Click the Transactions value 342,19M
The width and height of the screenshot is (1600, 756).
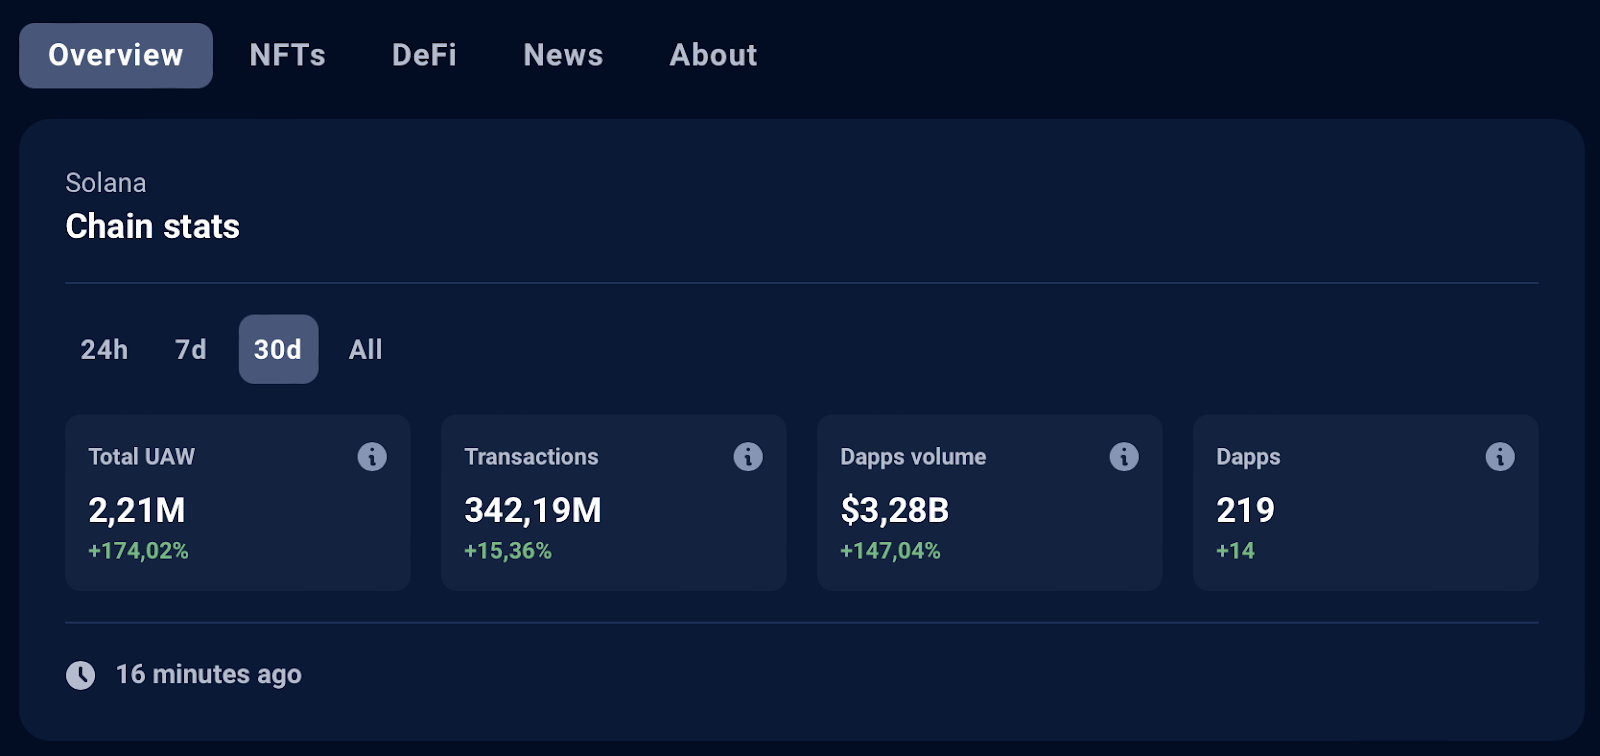[x=533, y=510]
